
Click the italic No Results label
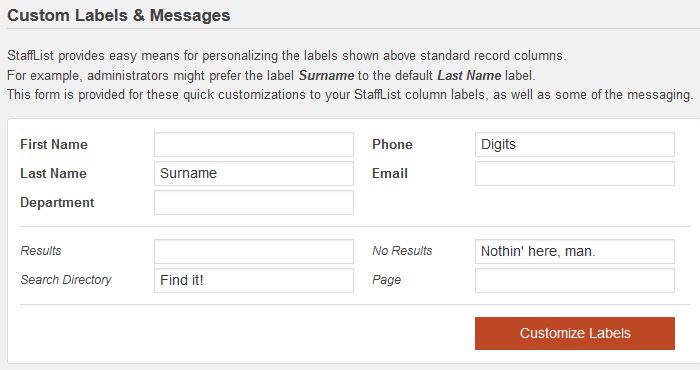(x=402, y=251)
